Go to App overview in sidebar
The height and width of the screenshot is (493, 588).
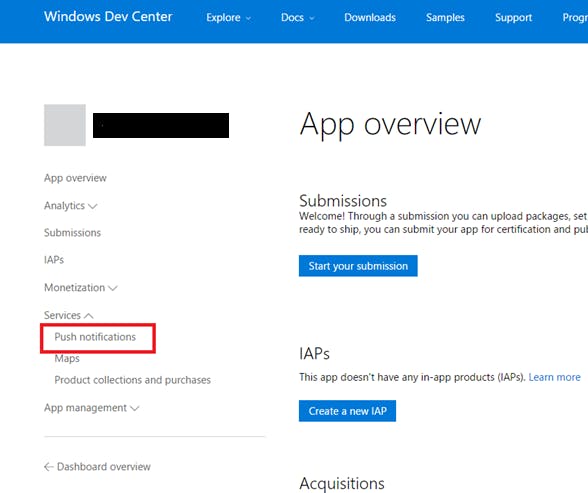(x=75, y=178)
